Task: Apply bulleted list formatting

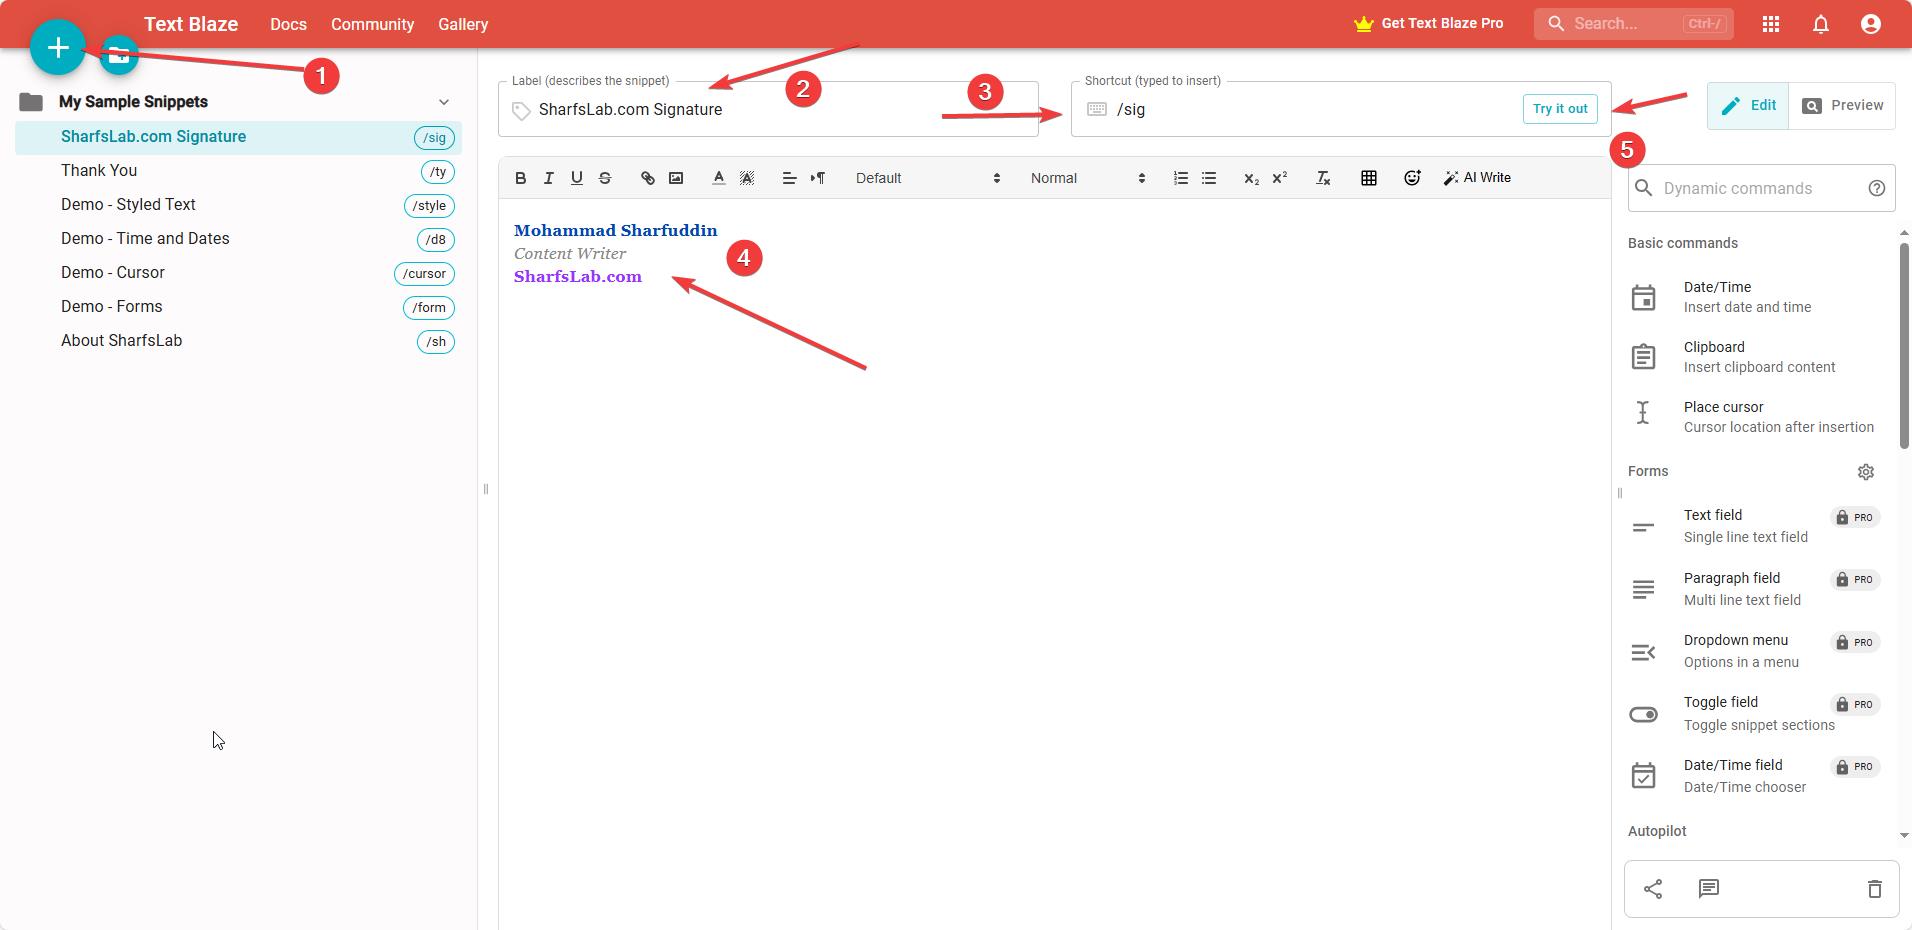Action: (x=1209, y=178)
